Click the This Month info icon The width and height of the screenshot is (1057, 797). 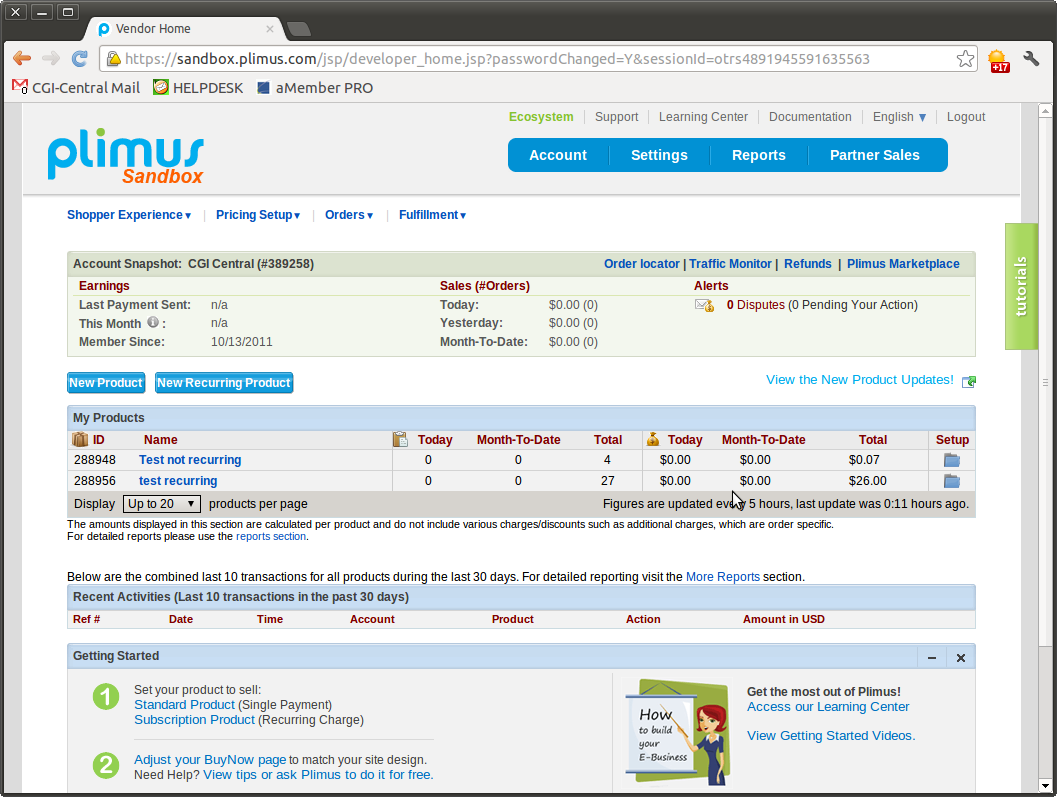(x=153, y=323)
